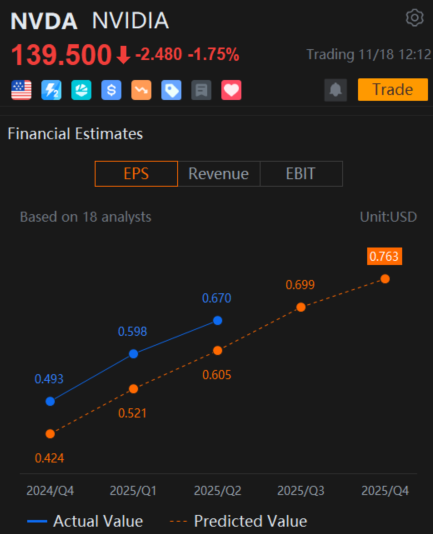This screenshot has width=433, height=534.
Task: Click the Financial Estimates heading
Action: coord(75,134)
